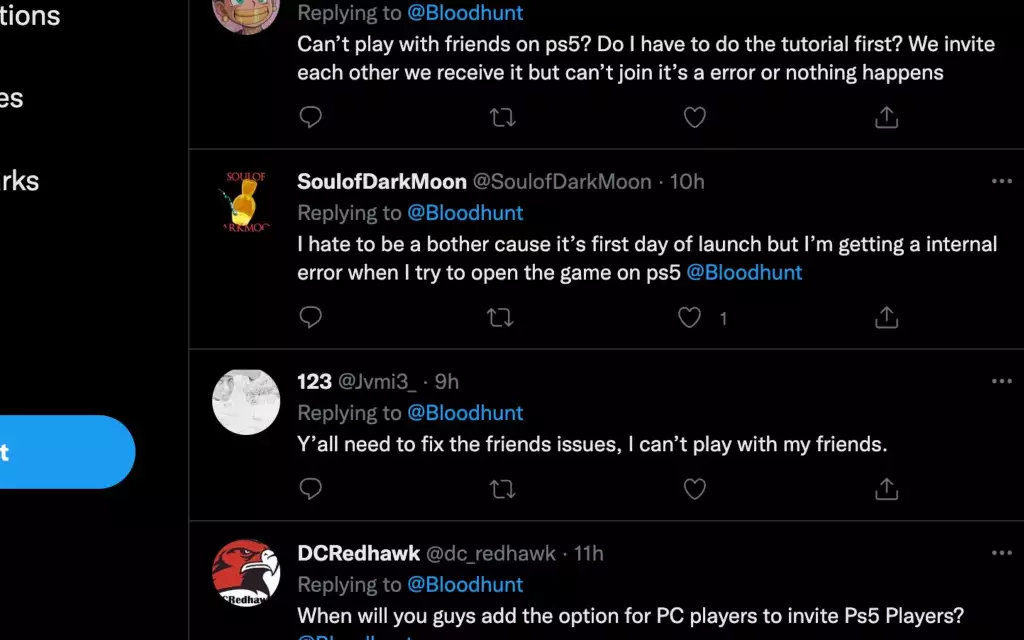Image resolution: width=1024 pixels, height=640 pixels.
Task: Open the SoulofDarkMoon display name profile link
Action: coord(382,182)
